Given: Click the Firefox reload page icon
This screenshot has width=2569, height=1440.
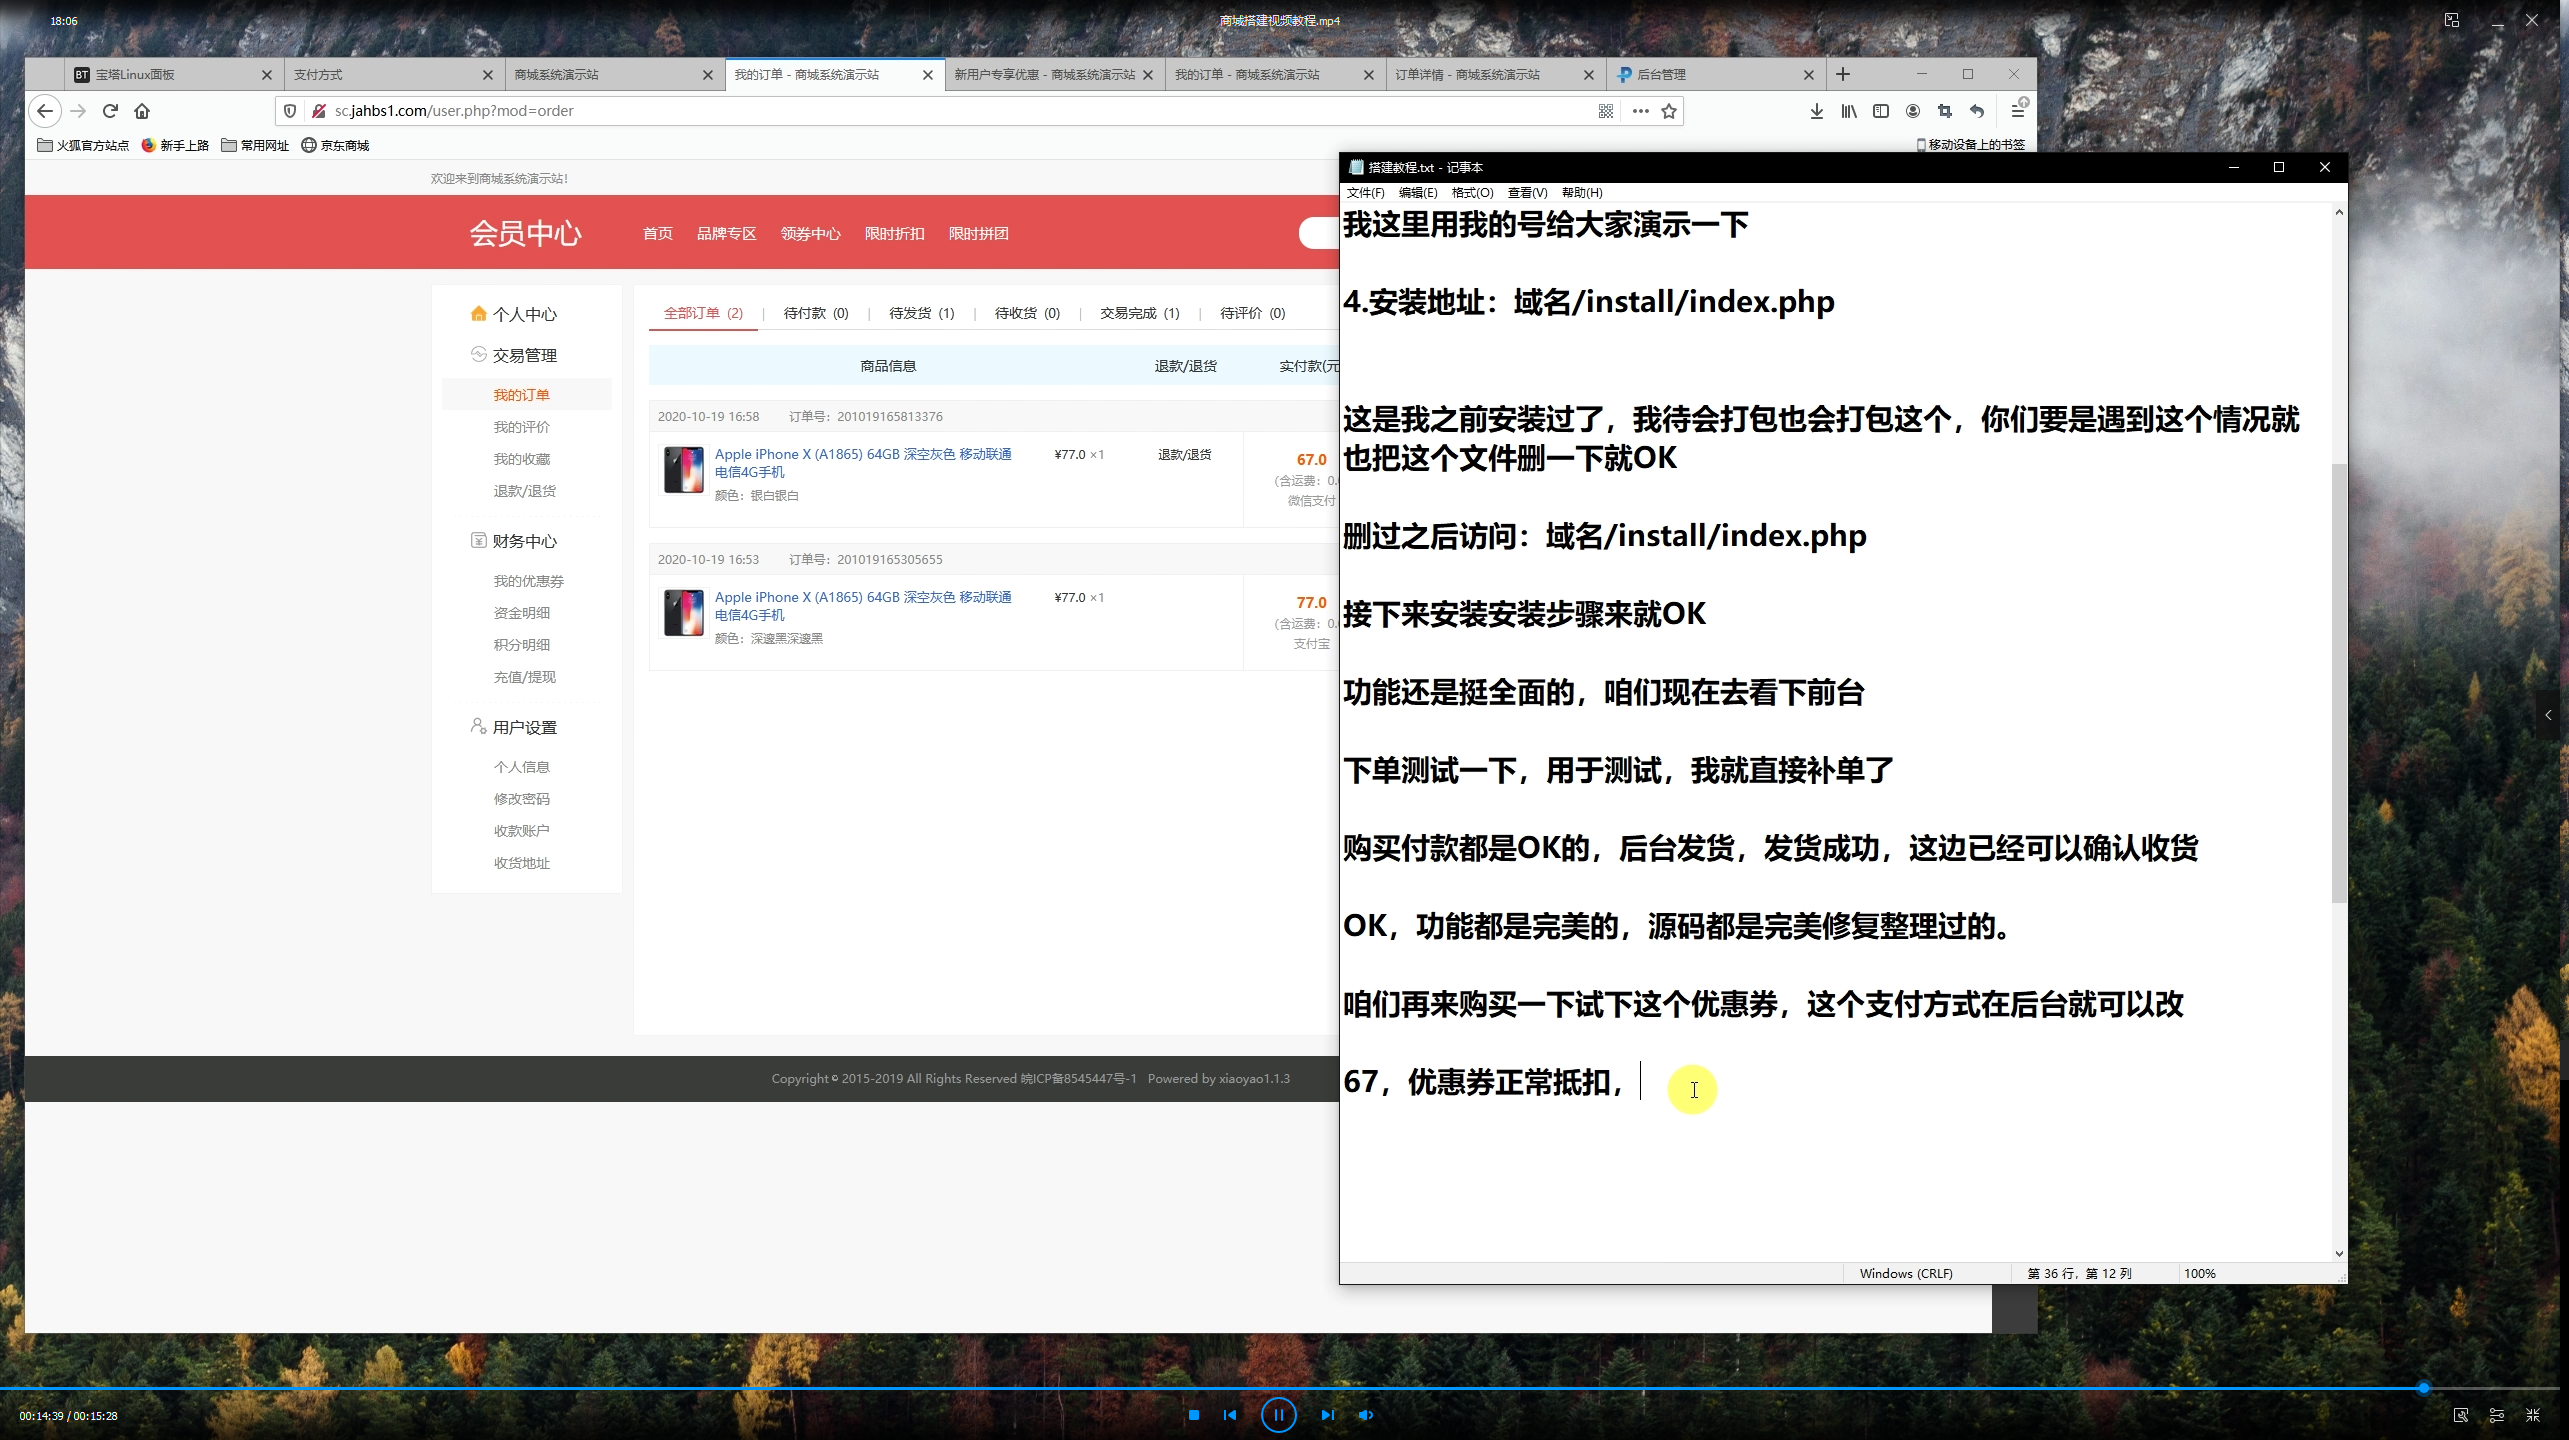Looking at the screenshot, I should 110,111.
